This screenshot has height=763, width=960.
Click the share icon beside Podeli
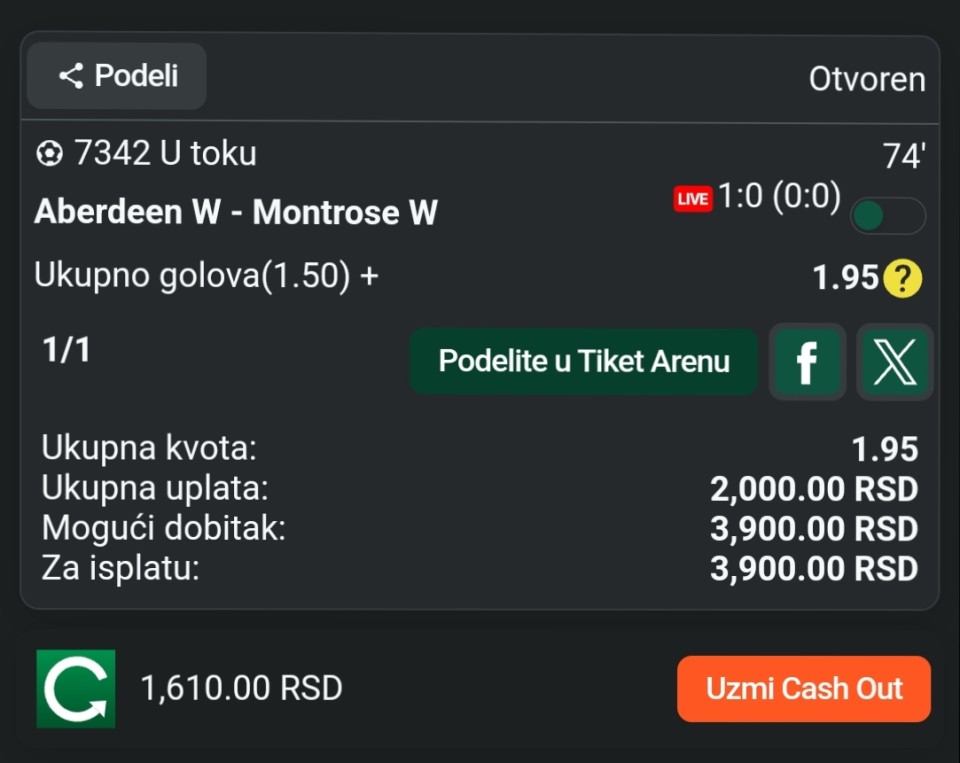coord(71,76)
